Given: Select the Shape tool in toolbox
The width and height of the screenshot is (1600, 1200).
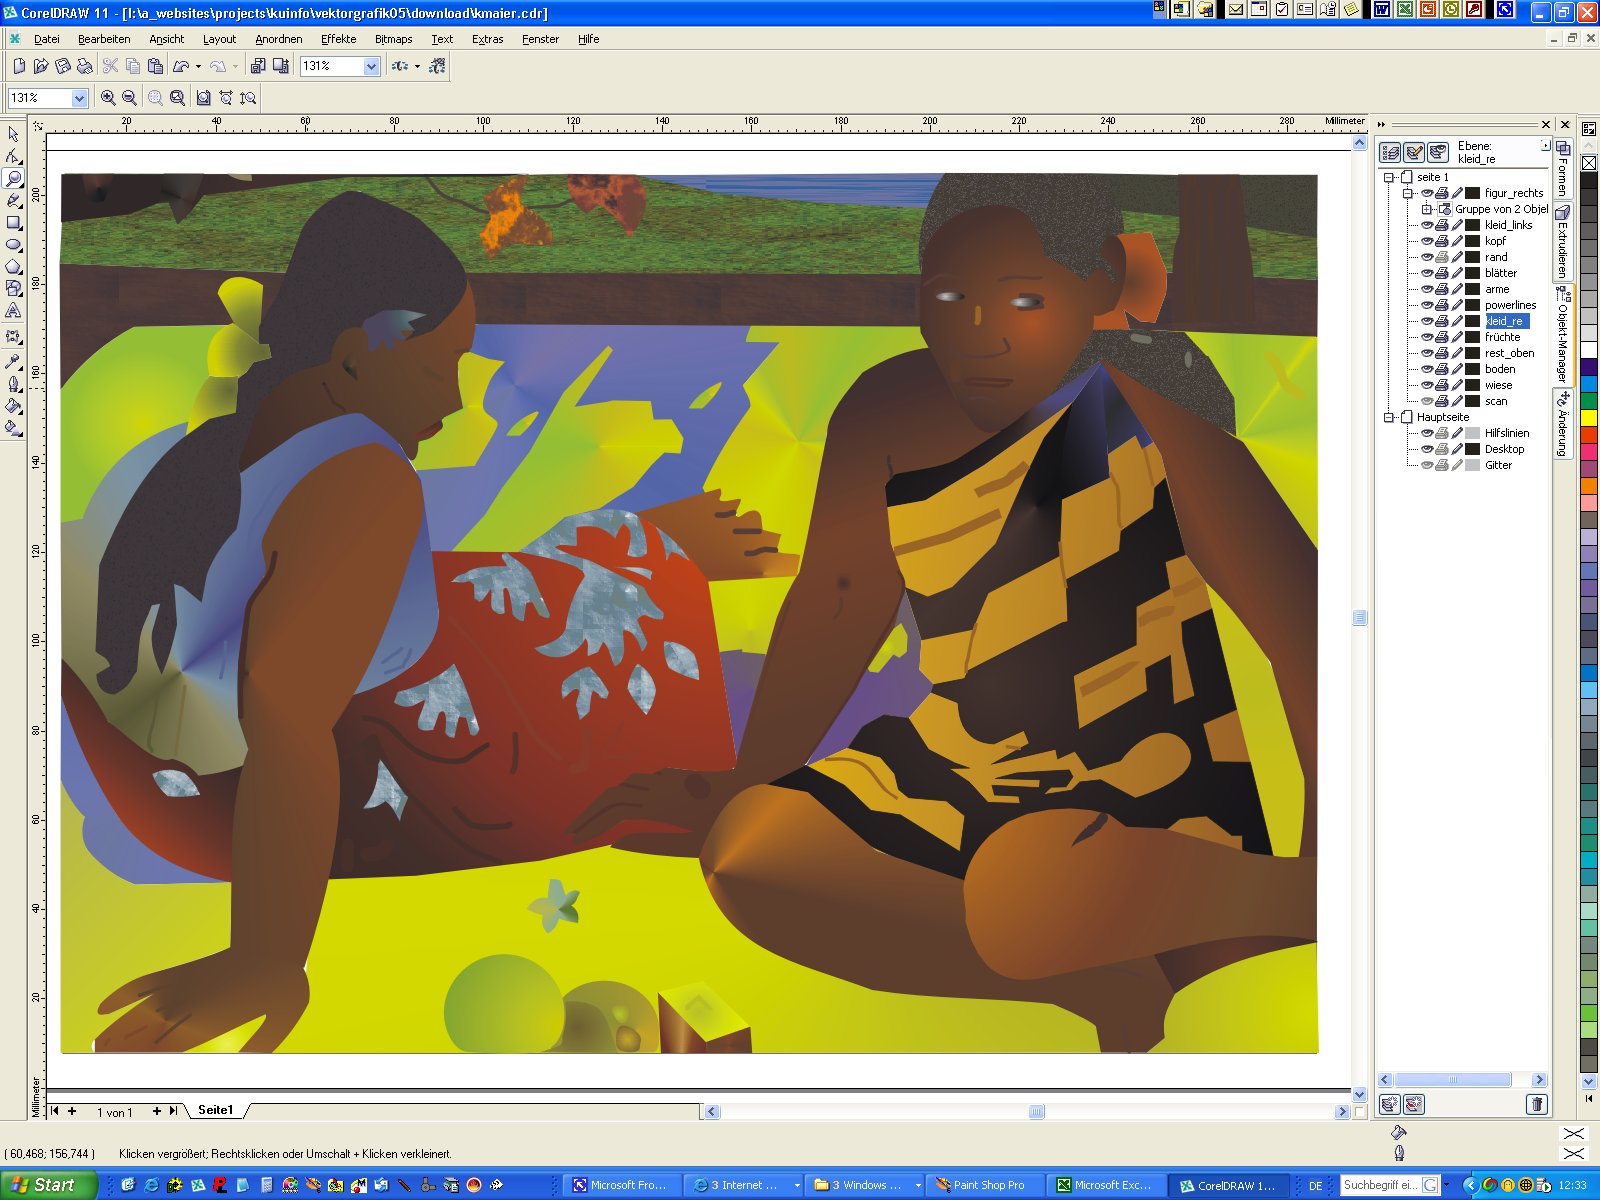Looking at the screenshot, I should pyautogui.click(x=13, y=156).
